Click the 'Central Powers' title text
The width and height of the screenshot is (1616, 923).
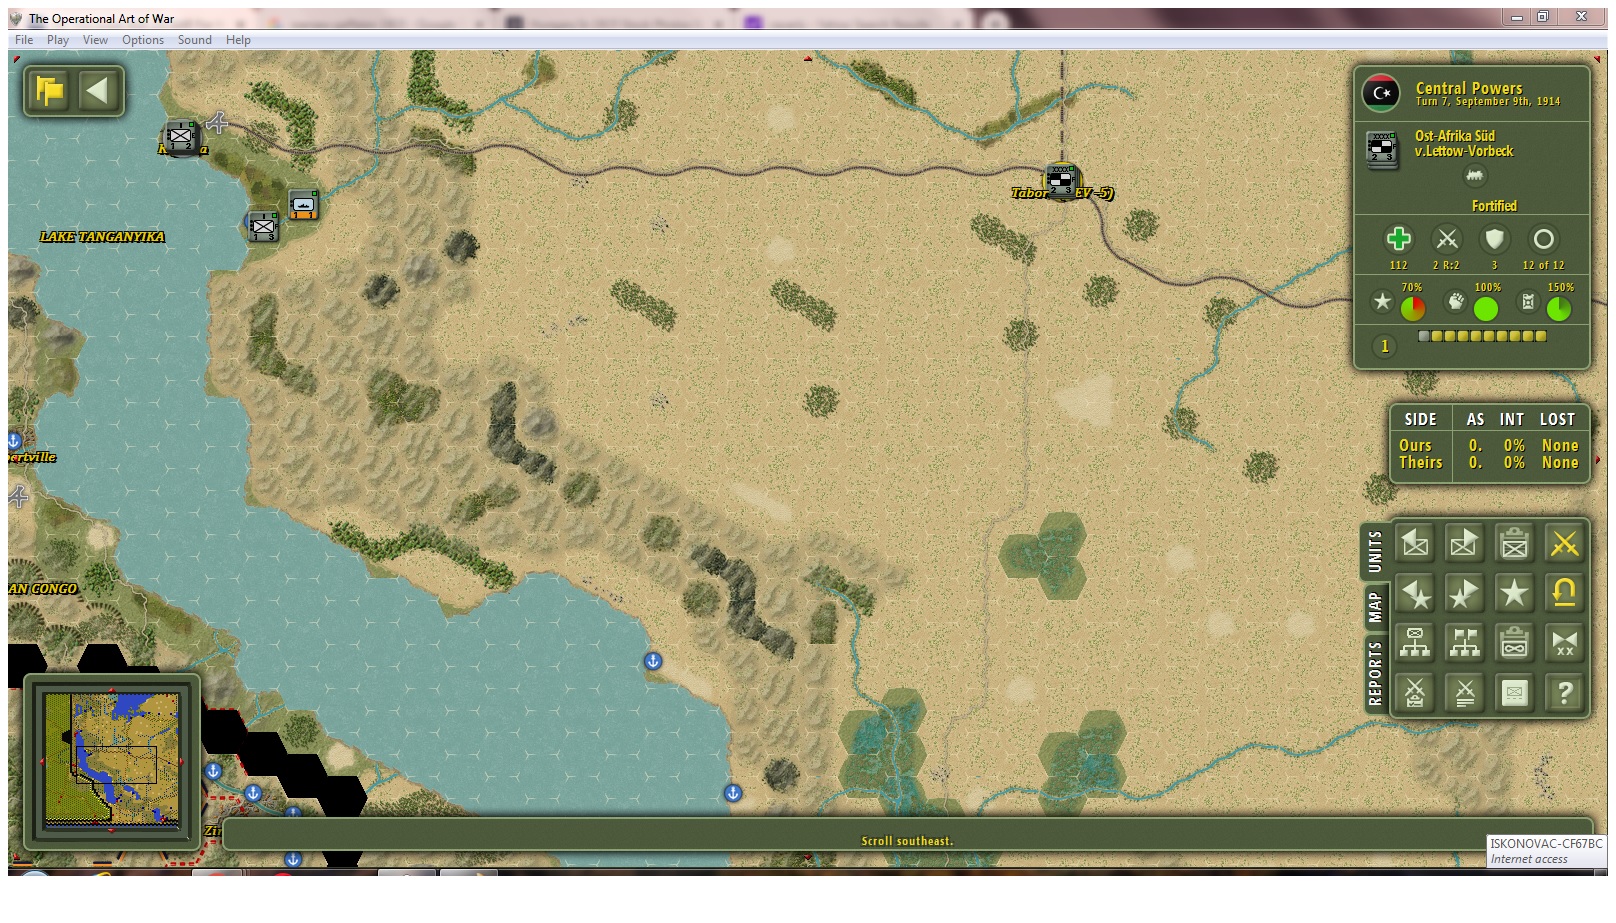pos(1469,88)
